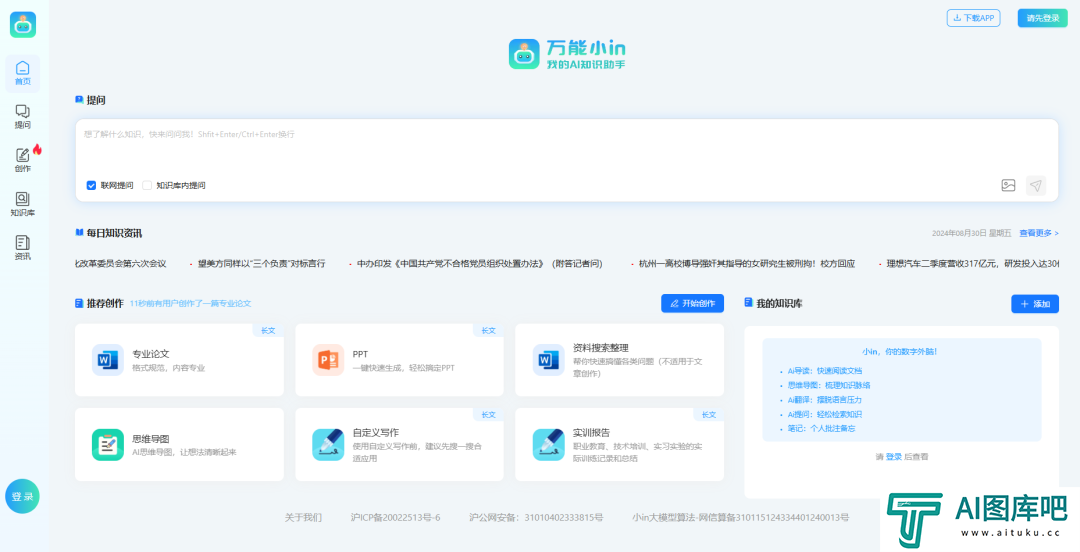1080x552 pixels.
Task: Open the 知识库 sidebar icon
Action: (x=22, y=204)
